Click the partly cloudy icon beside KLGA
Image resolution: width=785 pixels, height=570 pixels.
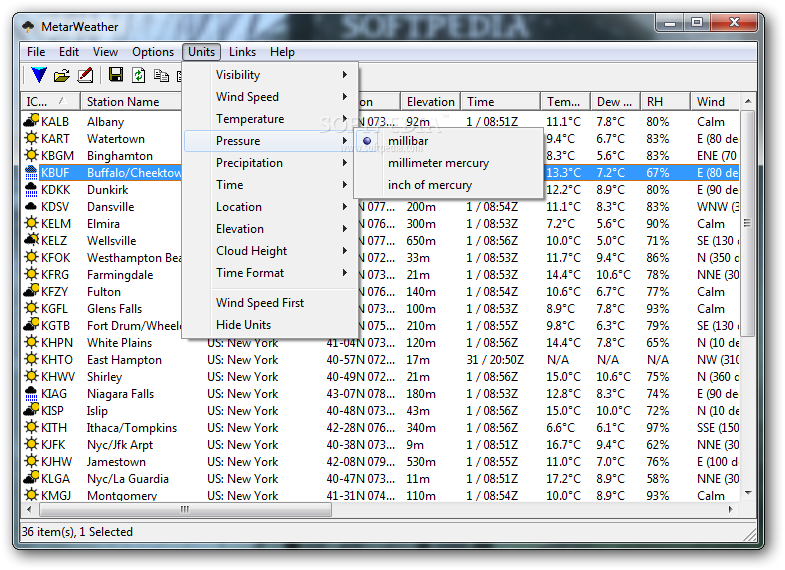(x=31, y=478)
